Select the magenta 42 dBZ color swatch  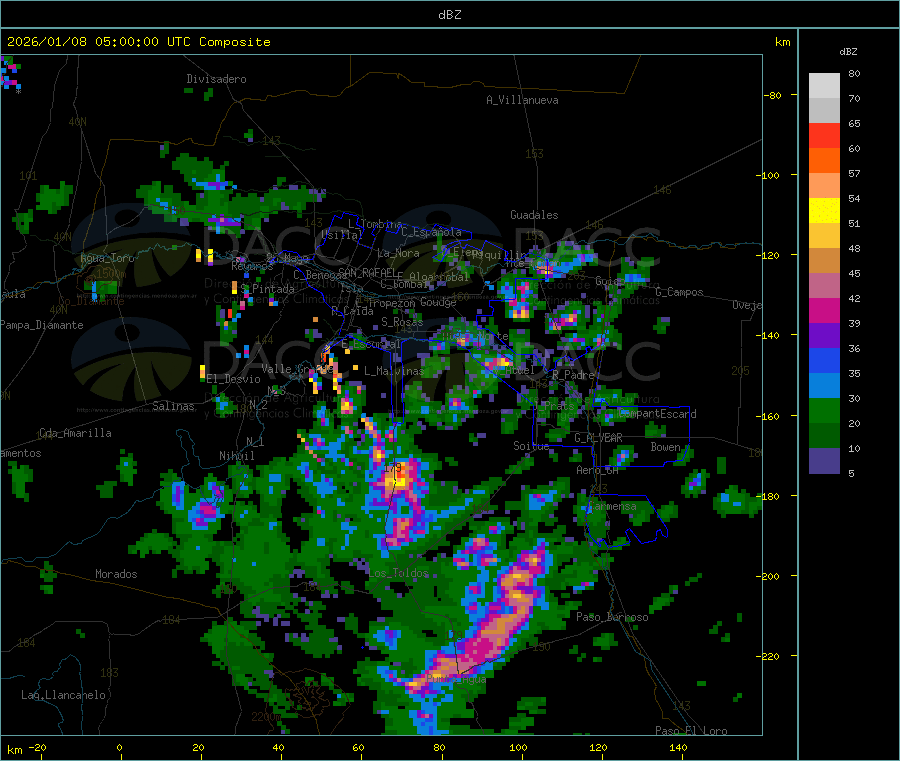click(x=824, y=310)
